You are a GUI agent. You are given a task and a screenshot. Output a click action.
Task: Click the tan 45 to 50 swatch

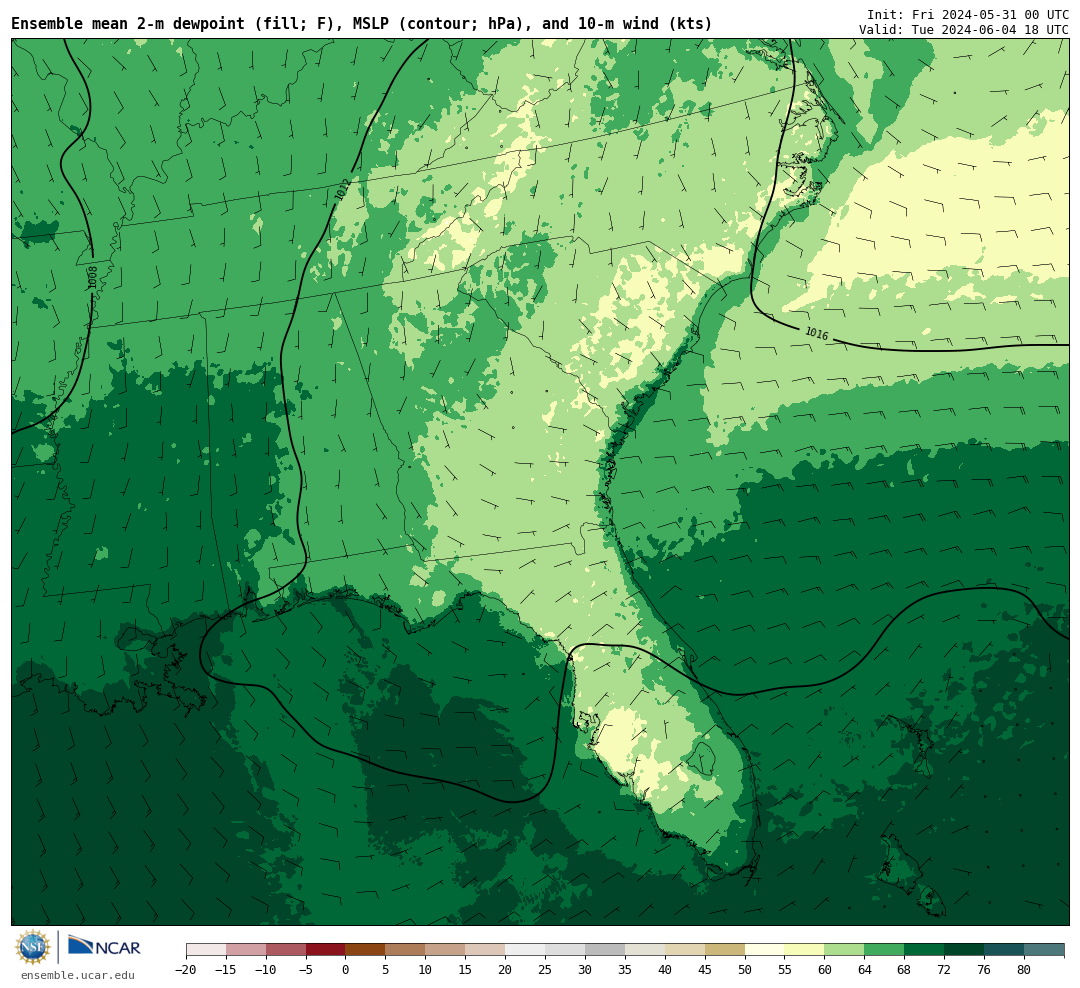725,949
